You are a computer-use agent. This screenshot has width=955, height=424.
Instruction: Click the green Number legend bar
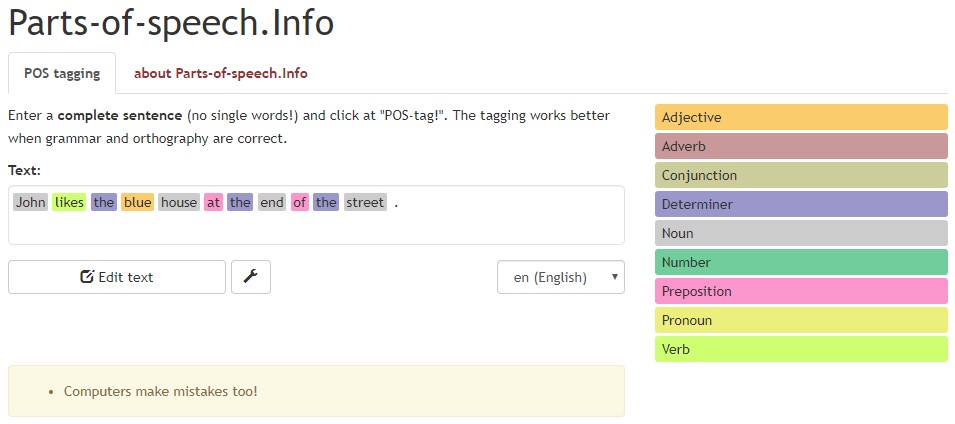tap(800, 262)
